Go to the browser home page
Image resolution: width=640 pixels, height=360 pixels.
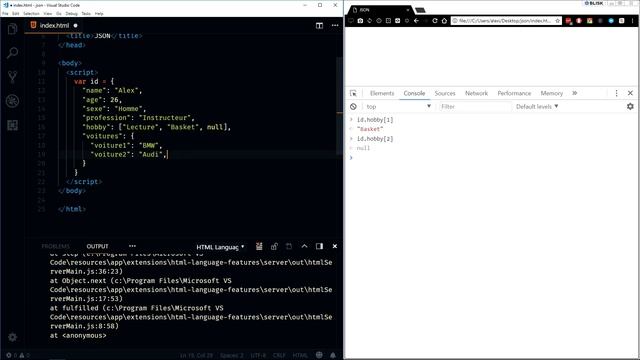click(444, 21)
